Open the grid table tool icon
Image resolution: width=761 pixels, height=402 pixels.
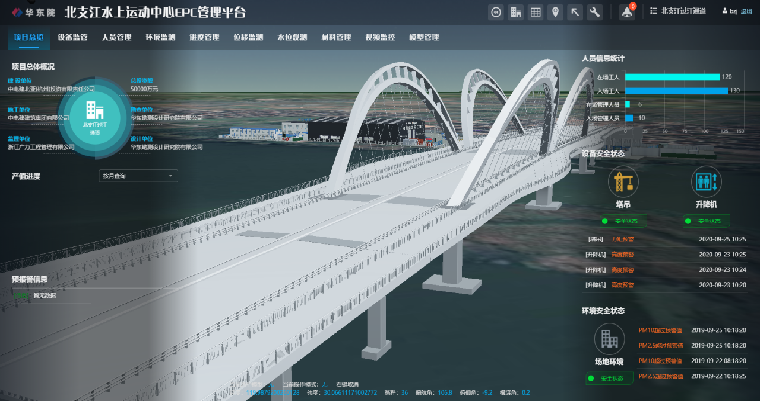click(535, 12)
